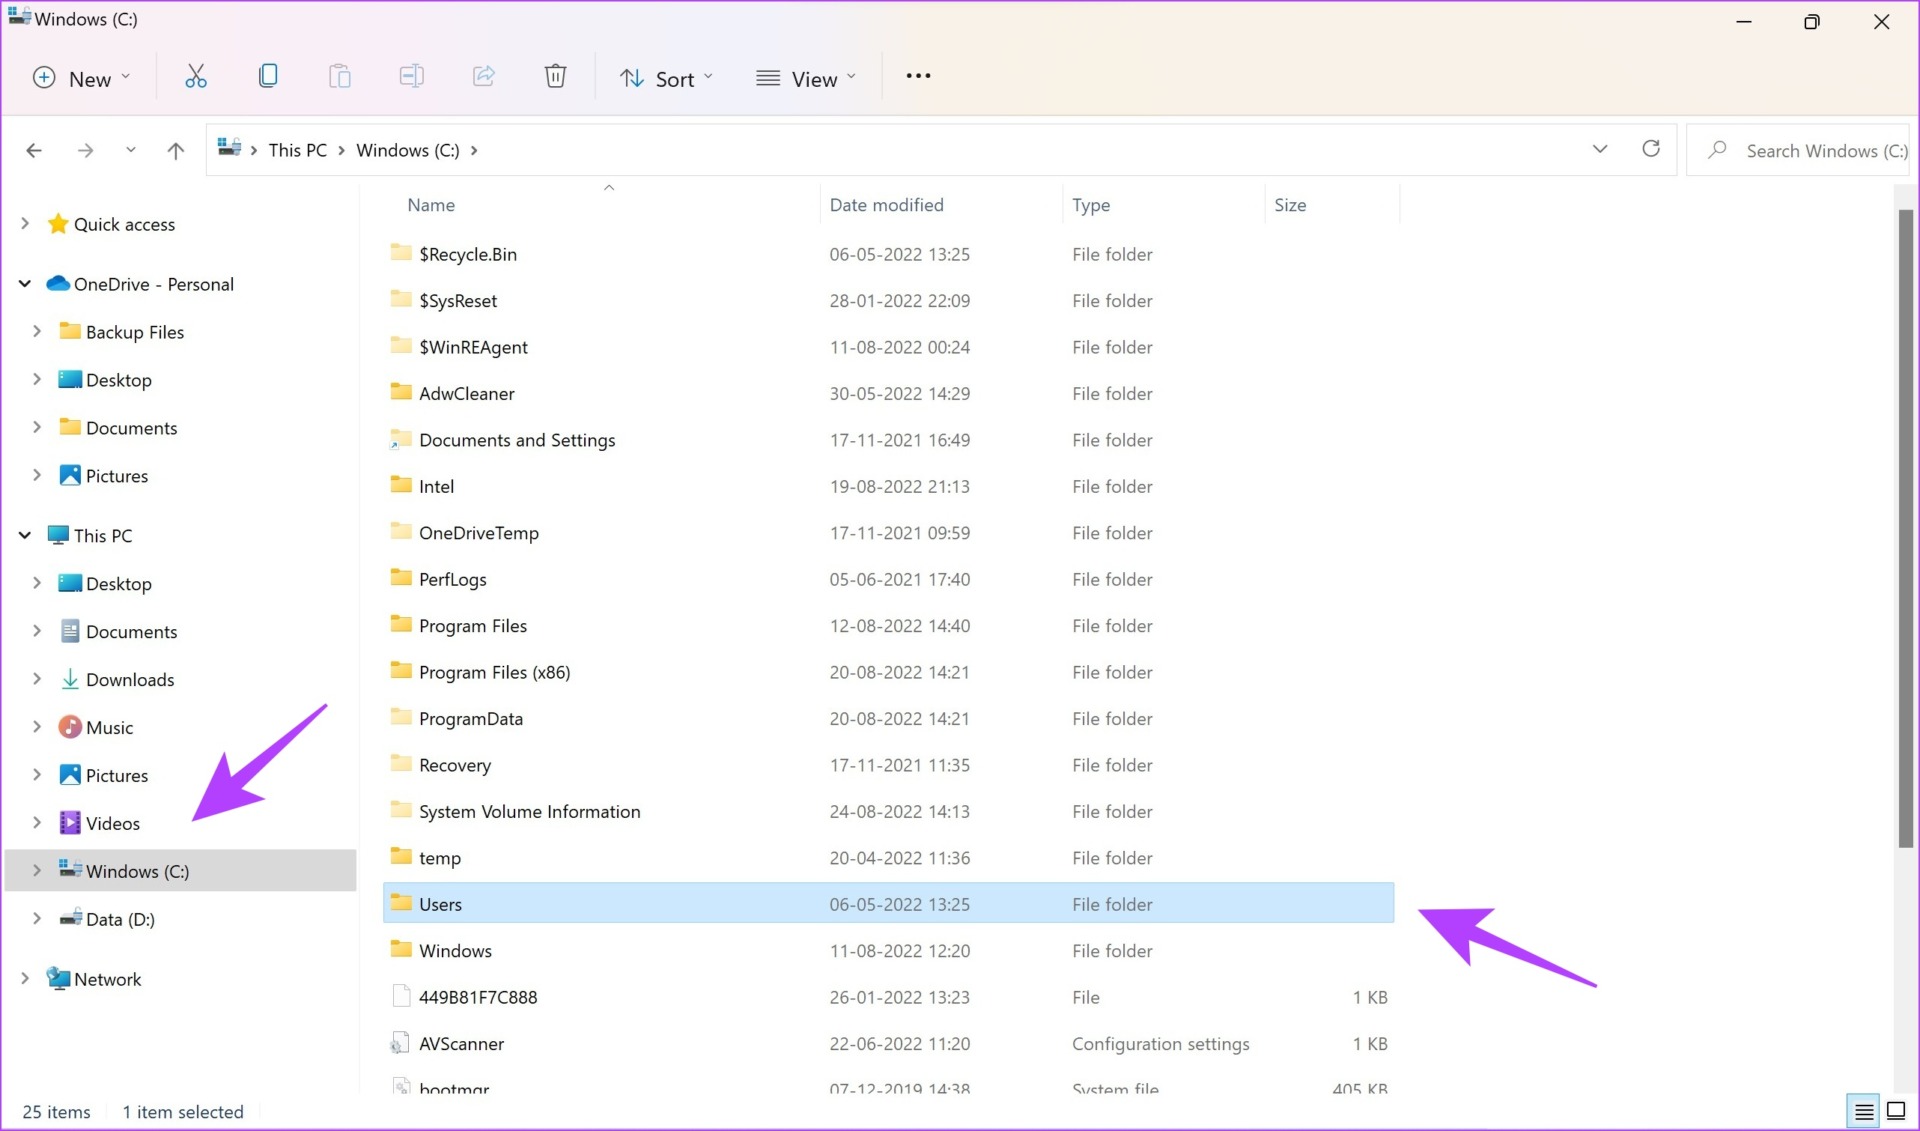This screenshot has height=1131, width=1920.
Task: Click the Share icon in toolbar
Action: [484, 77]
